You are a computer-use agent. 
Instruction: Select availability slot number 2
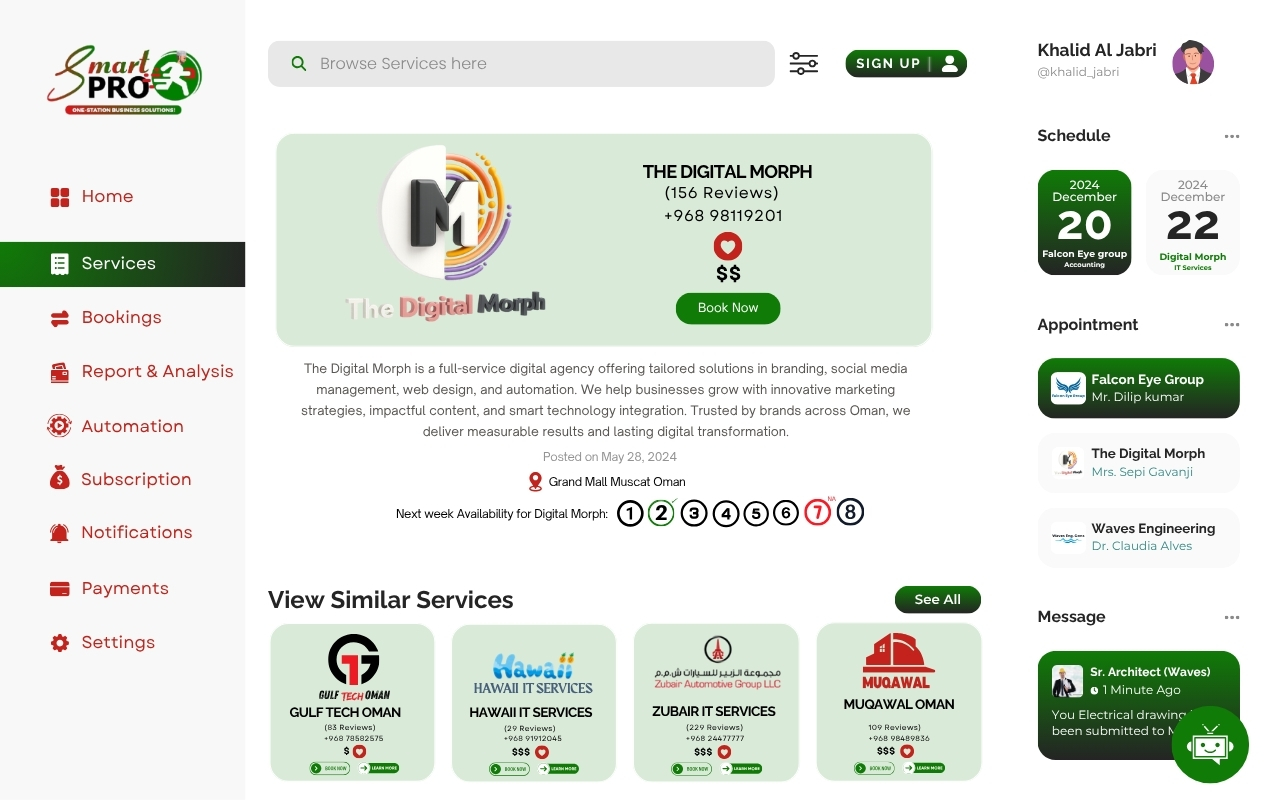coord(661,513)
